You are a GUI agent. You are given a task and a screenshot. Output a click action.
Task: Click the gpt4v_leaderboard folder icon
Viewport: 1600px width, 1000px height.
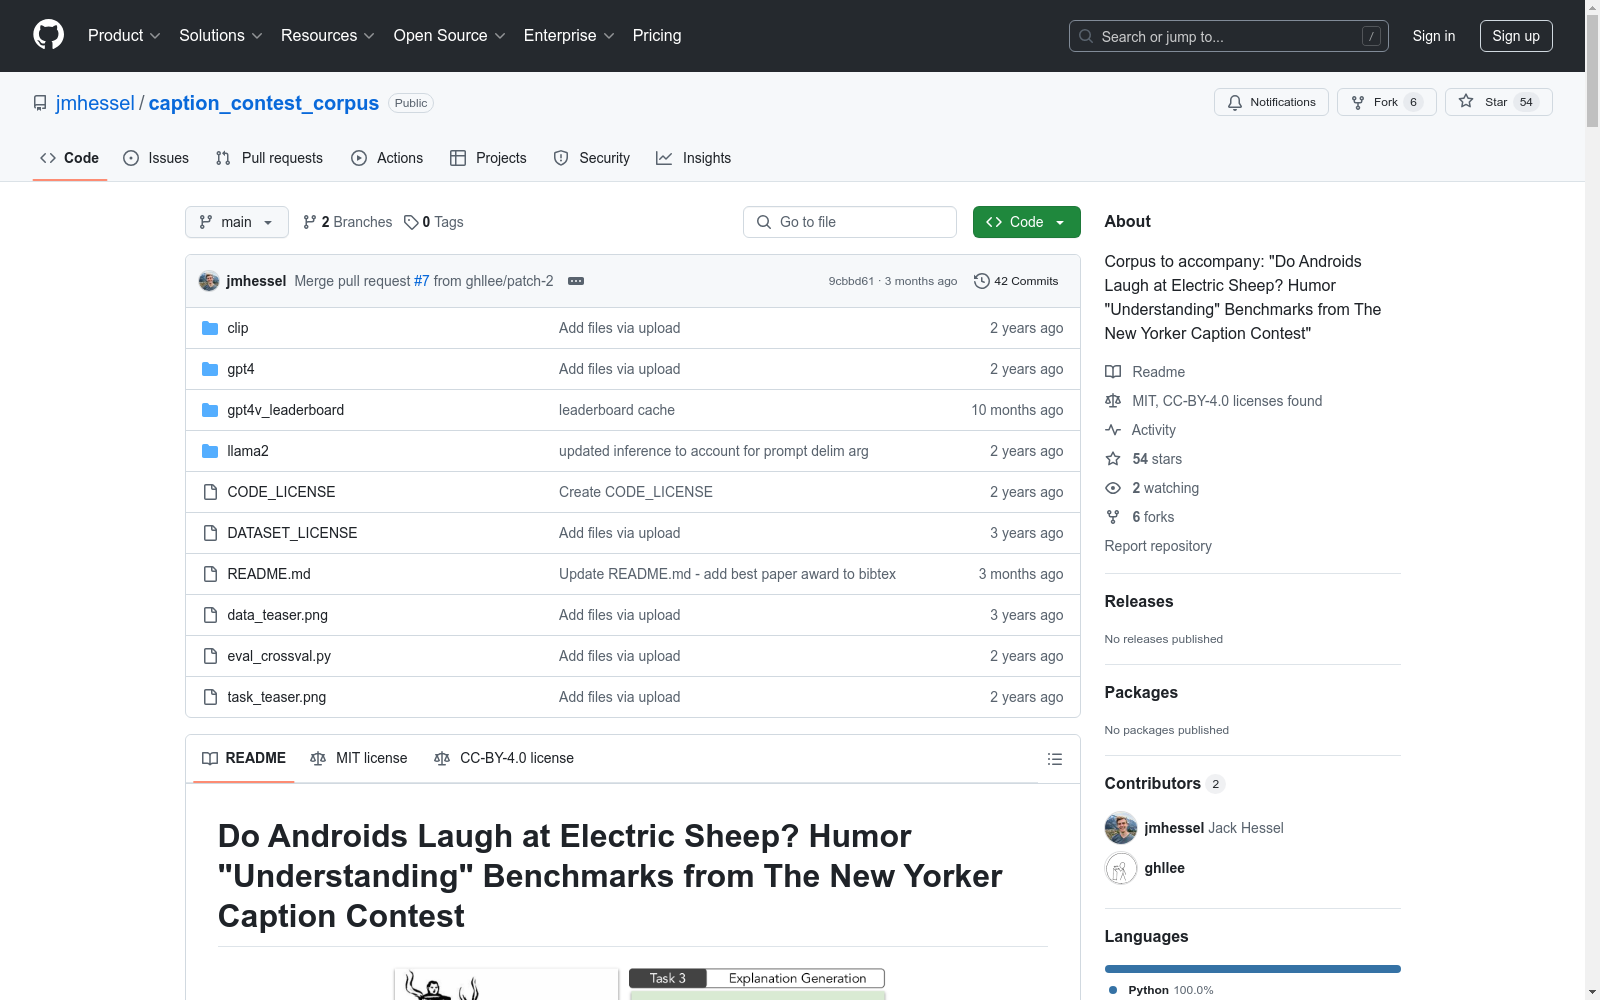(x=210, y=410)
